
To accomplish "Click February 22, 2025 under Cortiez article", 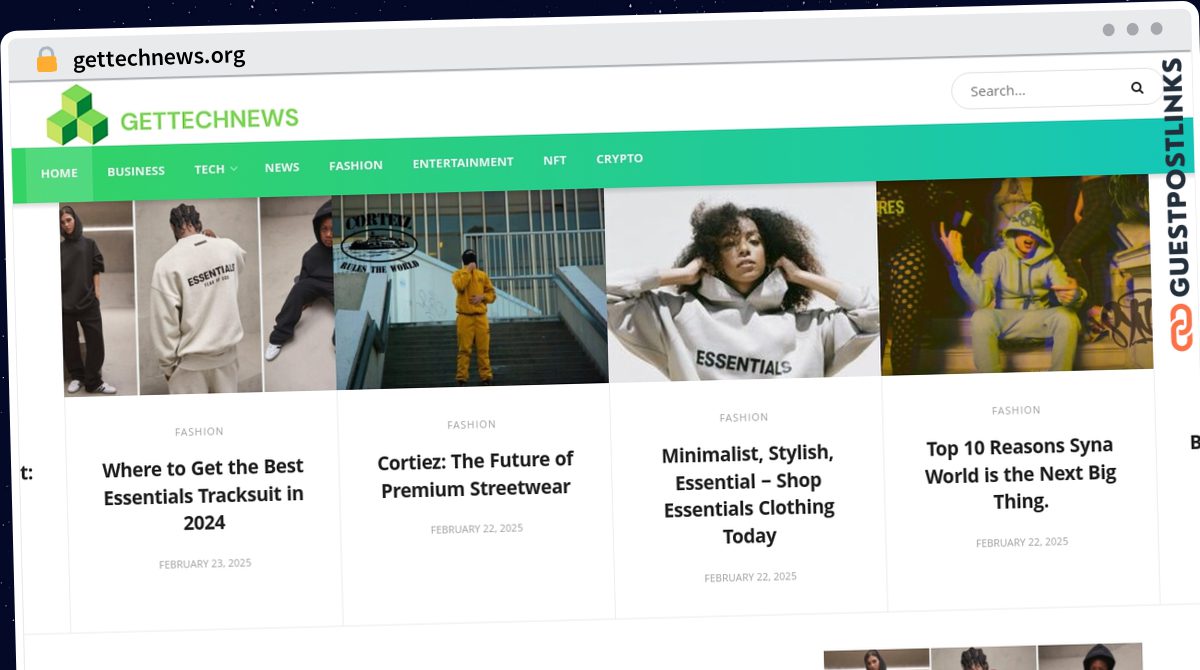I will [477, 529].
